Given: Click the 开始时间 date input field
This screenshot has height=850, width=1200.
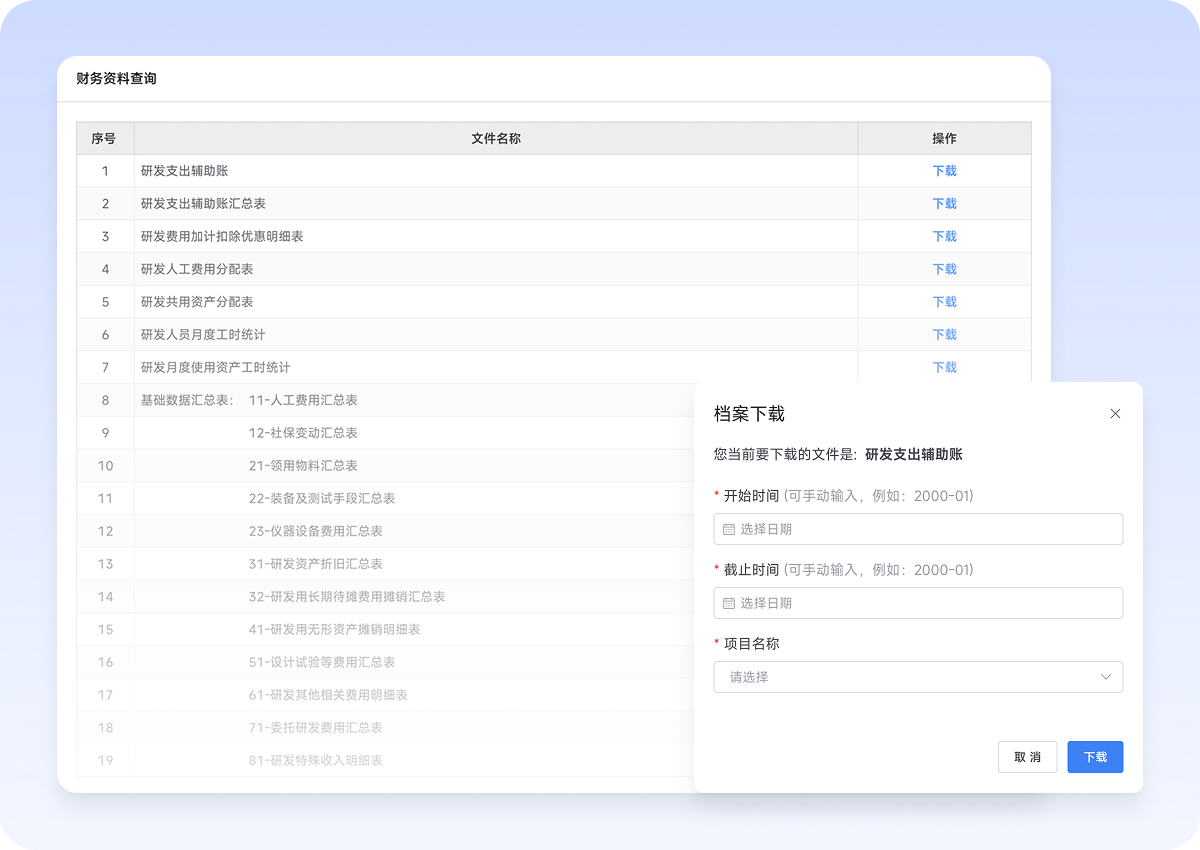Looking at the screenshot, I should click(x=920, y=529).
